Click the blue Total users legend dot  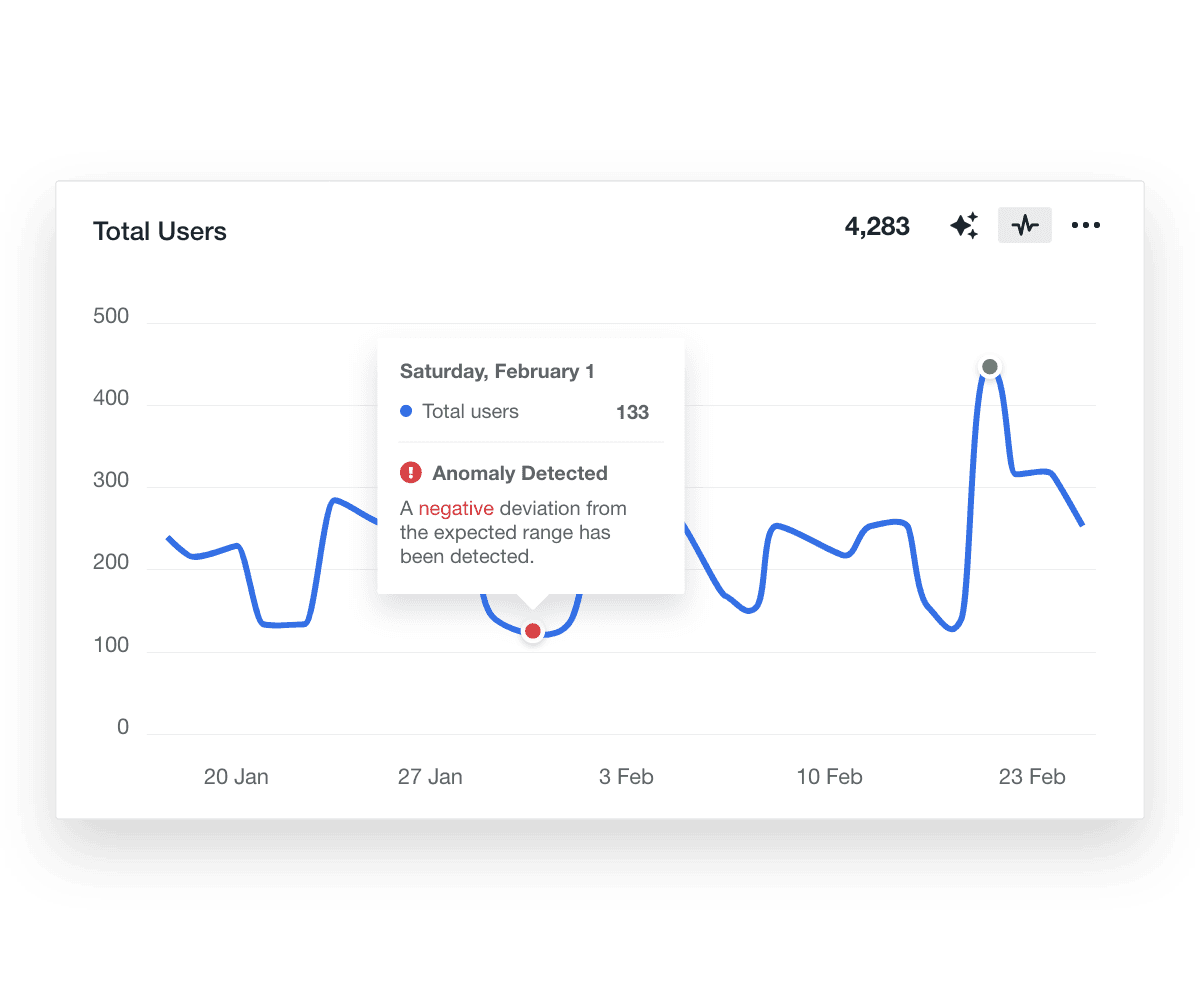[x=406, y=411]
